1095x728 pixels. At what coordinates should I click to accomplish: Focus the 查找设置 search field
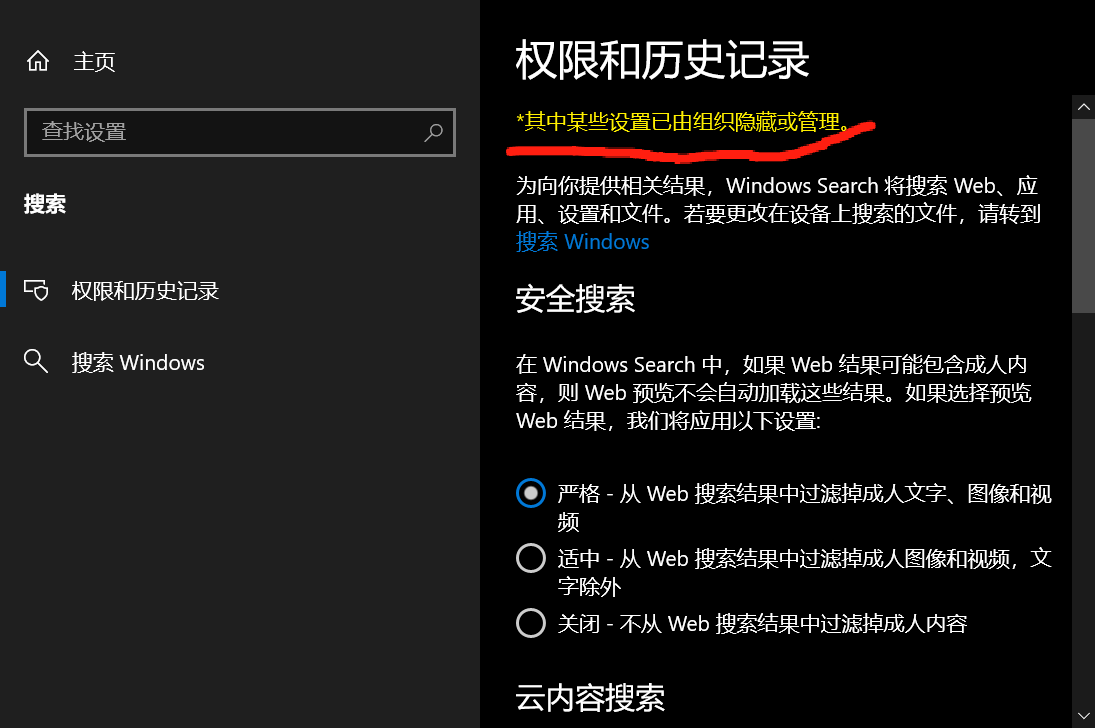tap(240, 132)
